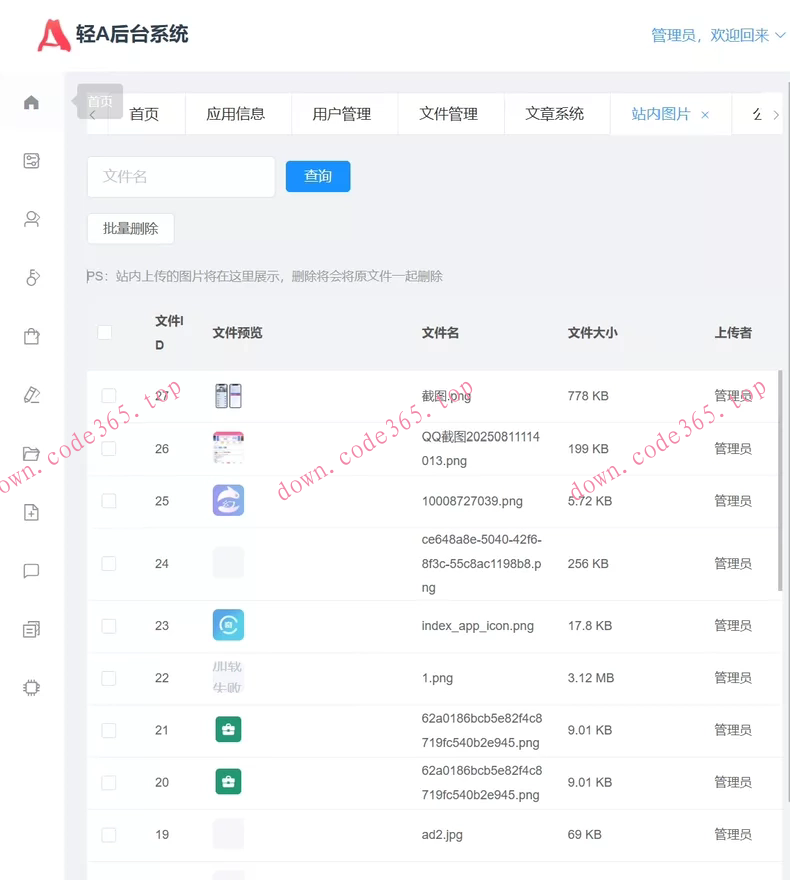Open the folder icon in sidebar
790x880 pixels.
click(31, 453)
